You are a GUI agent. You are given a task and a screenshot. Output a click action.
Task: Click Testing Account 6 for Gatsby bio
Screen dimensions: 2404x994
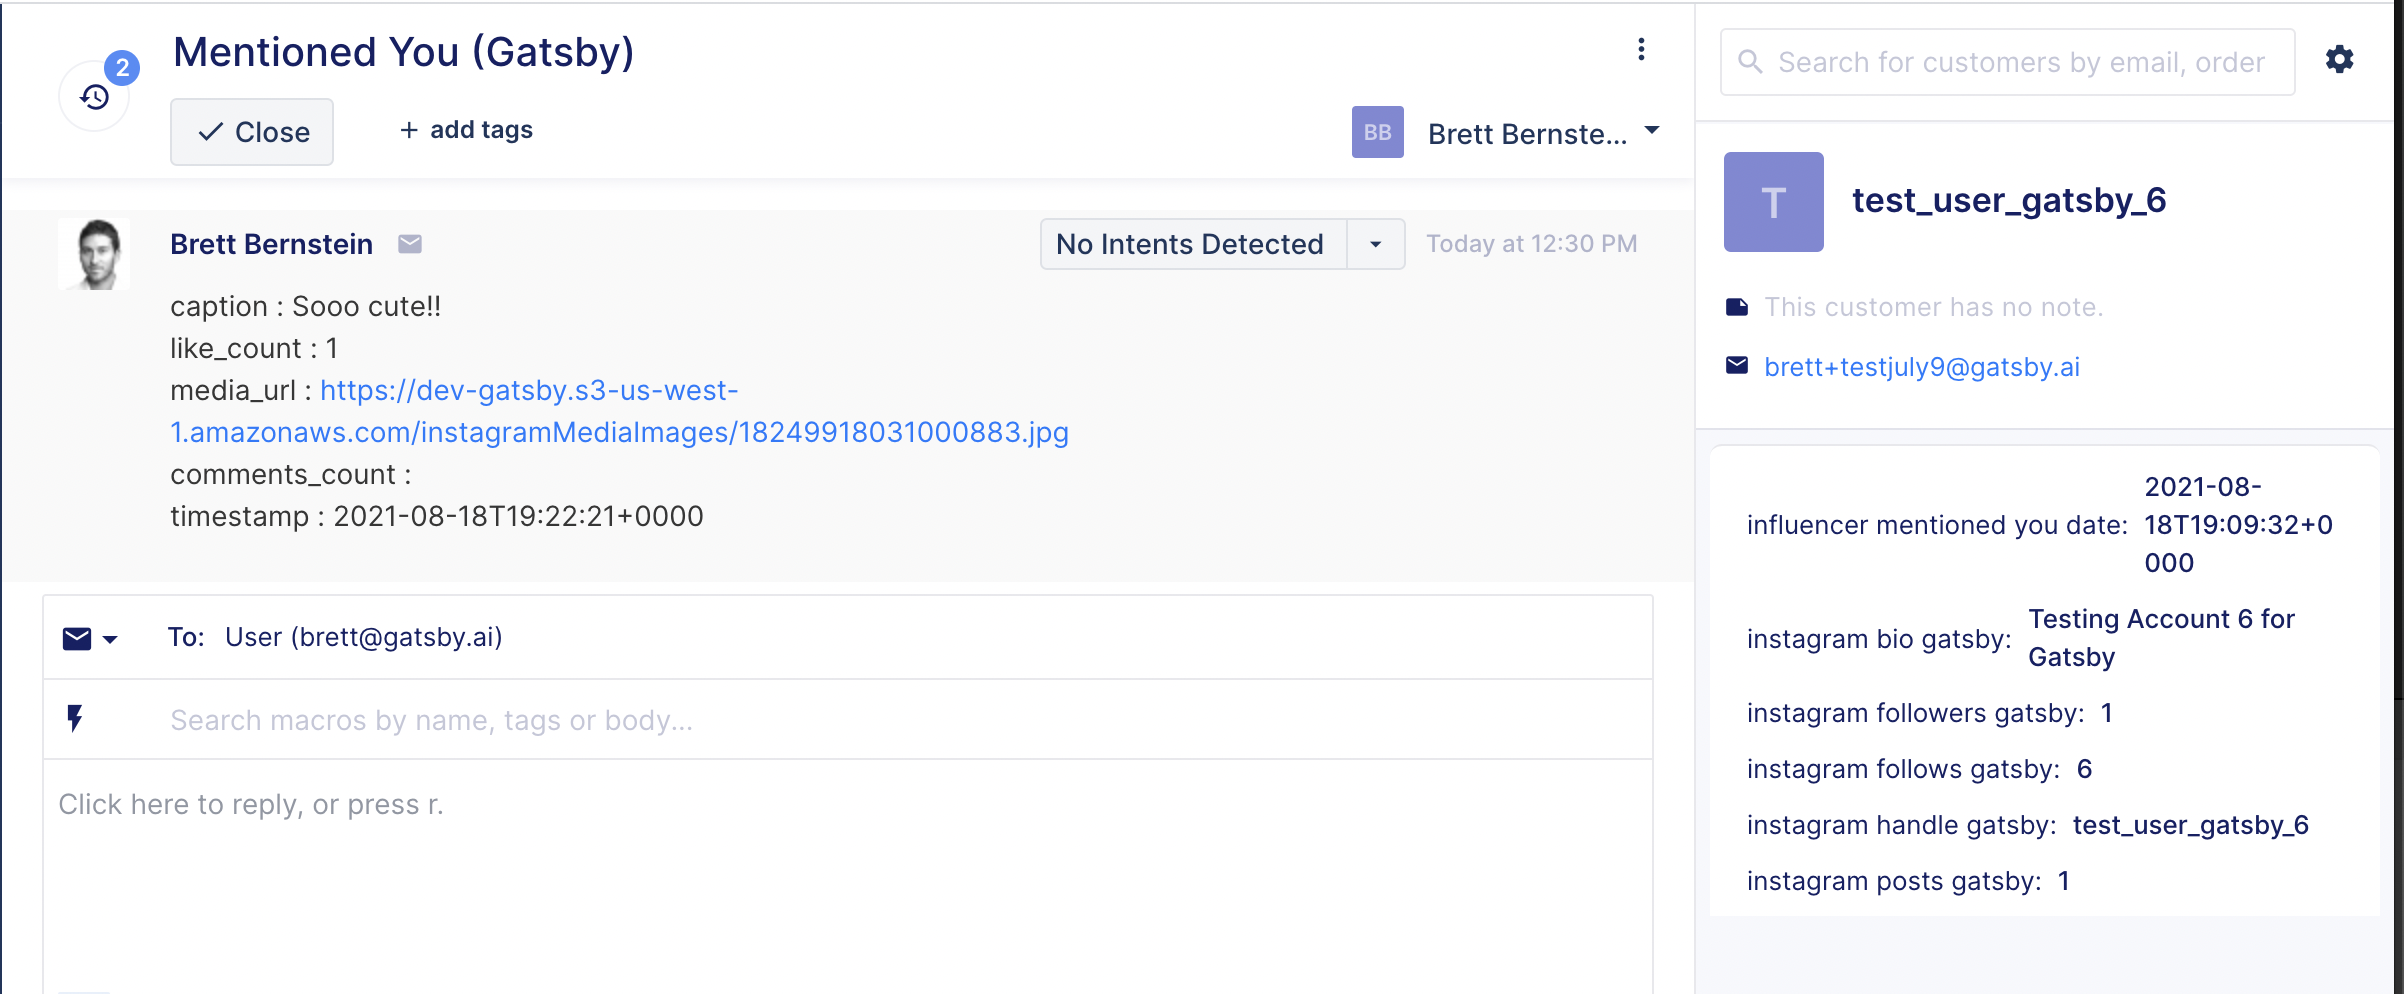(2161, 638)
